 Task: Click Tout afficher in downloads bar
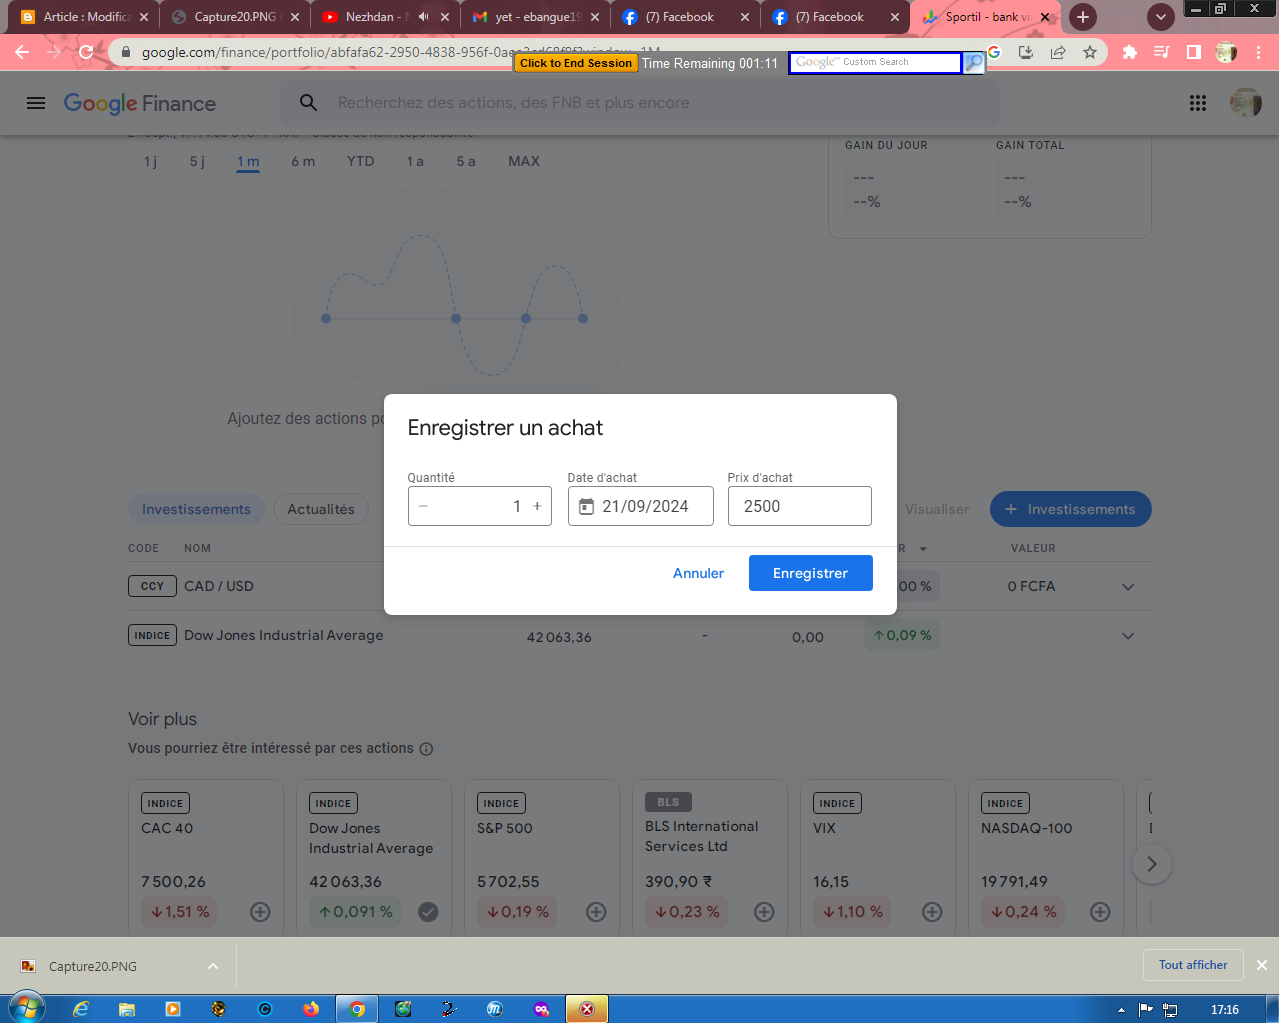pyautogui.click(x=1193, y=965)
